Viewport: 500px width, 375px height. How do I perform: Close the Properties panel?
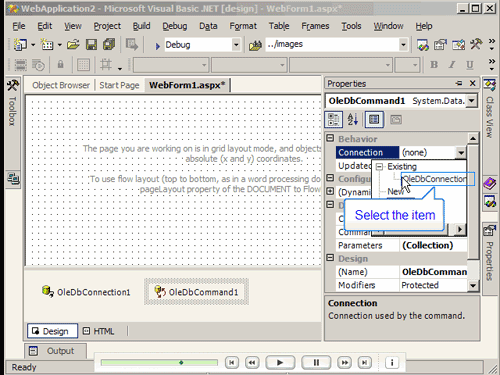pos(472,83)
